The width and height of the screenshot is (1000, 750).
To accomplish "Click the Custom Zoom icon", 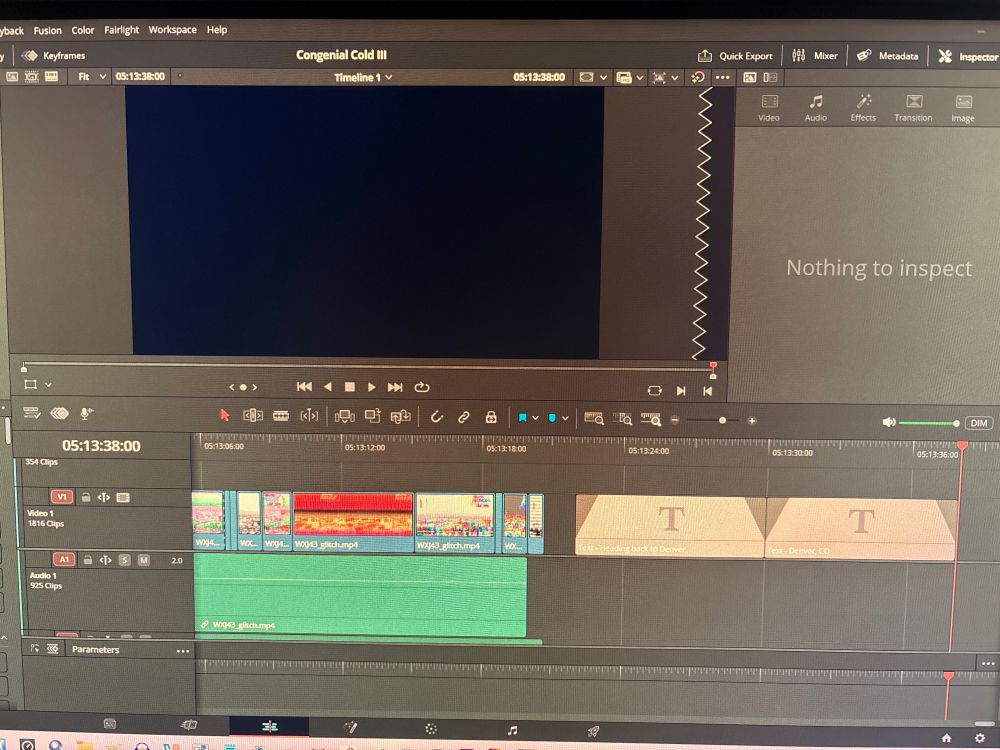I will 651,420.
